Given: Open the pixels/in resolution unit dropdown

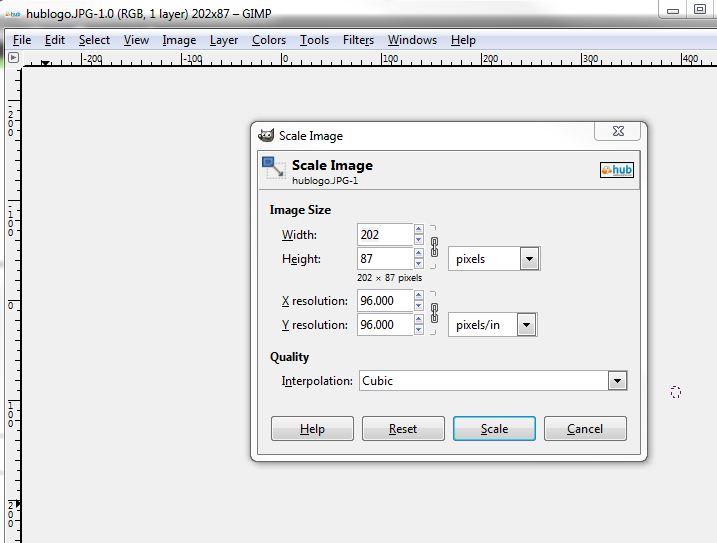Looking at the screenshot, I should point(526,325).
